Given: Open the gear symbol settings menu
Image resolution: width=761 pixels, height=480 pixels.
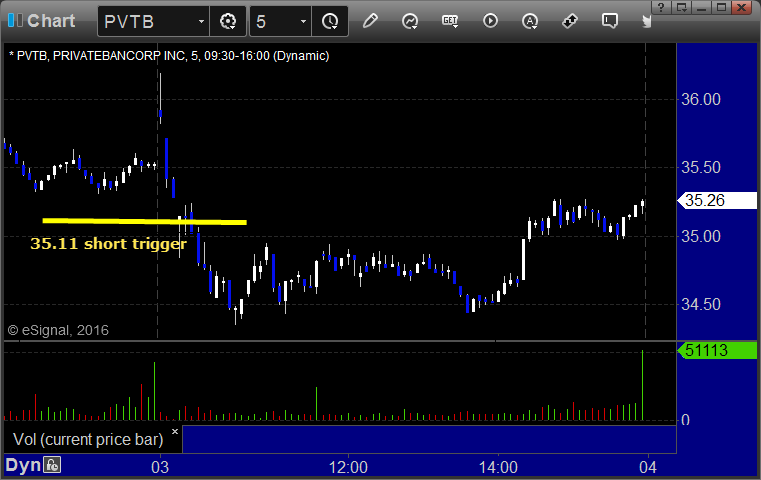Looking at the screenshot, I should click(228, 21).
